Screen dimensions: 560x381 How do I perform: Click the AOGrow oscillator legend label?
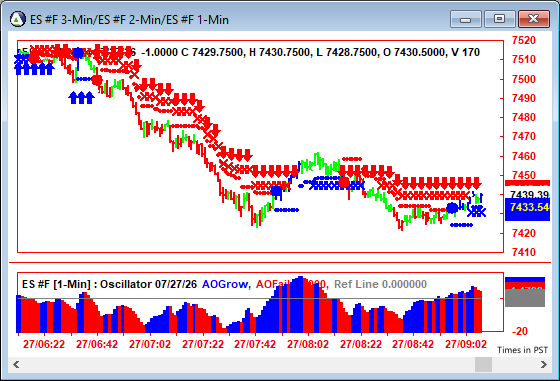tap(226, 284)
